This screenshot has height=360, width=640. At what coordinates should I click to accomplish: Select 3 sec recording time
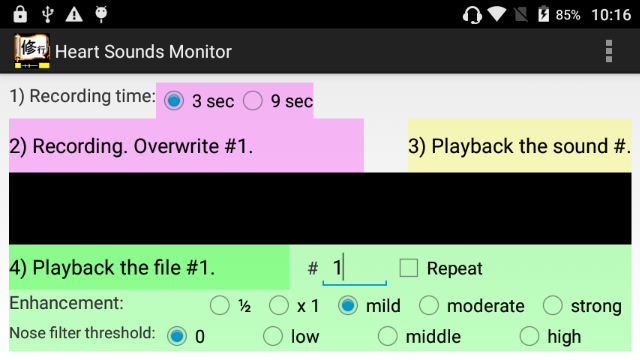pyautogui.click(x=199, y=101)
